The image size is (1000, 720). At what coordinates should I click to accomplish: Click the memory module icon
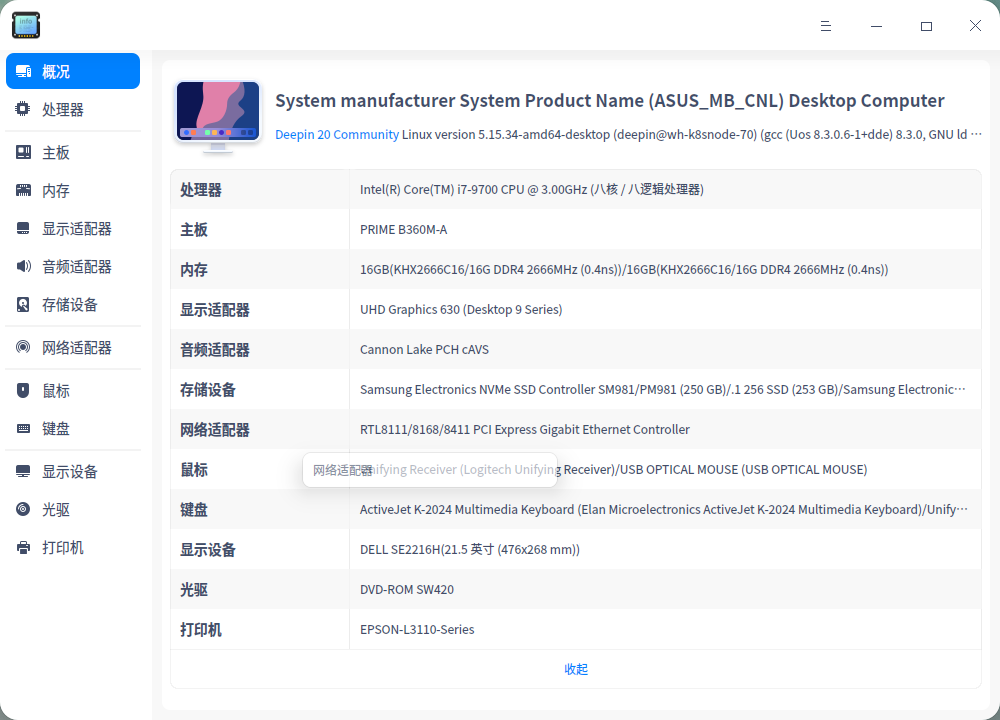point(24,190)
